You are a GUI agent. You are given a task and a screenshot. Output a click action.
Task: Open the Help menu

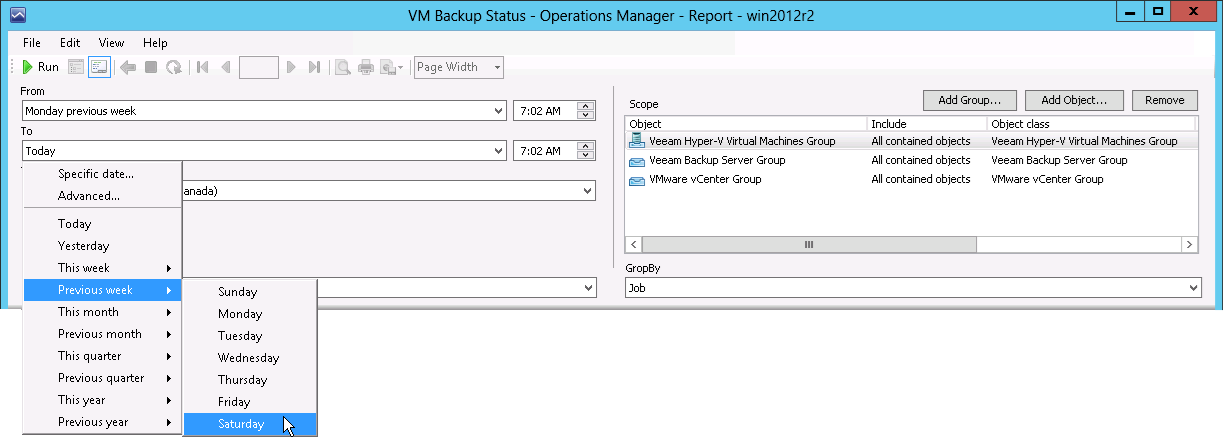[155, 43]
